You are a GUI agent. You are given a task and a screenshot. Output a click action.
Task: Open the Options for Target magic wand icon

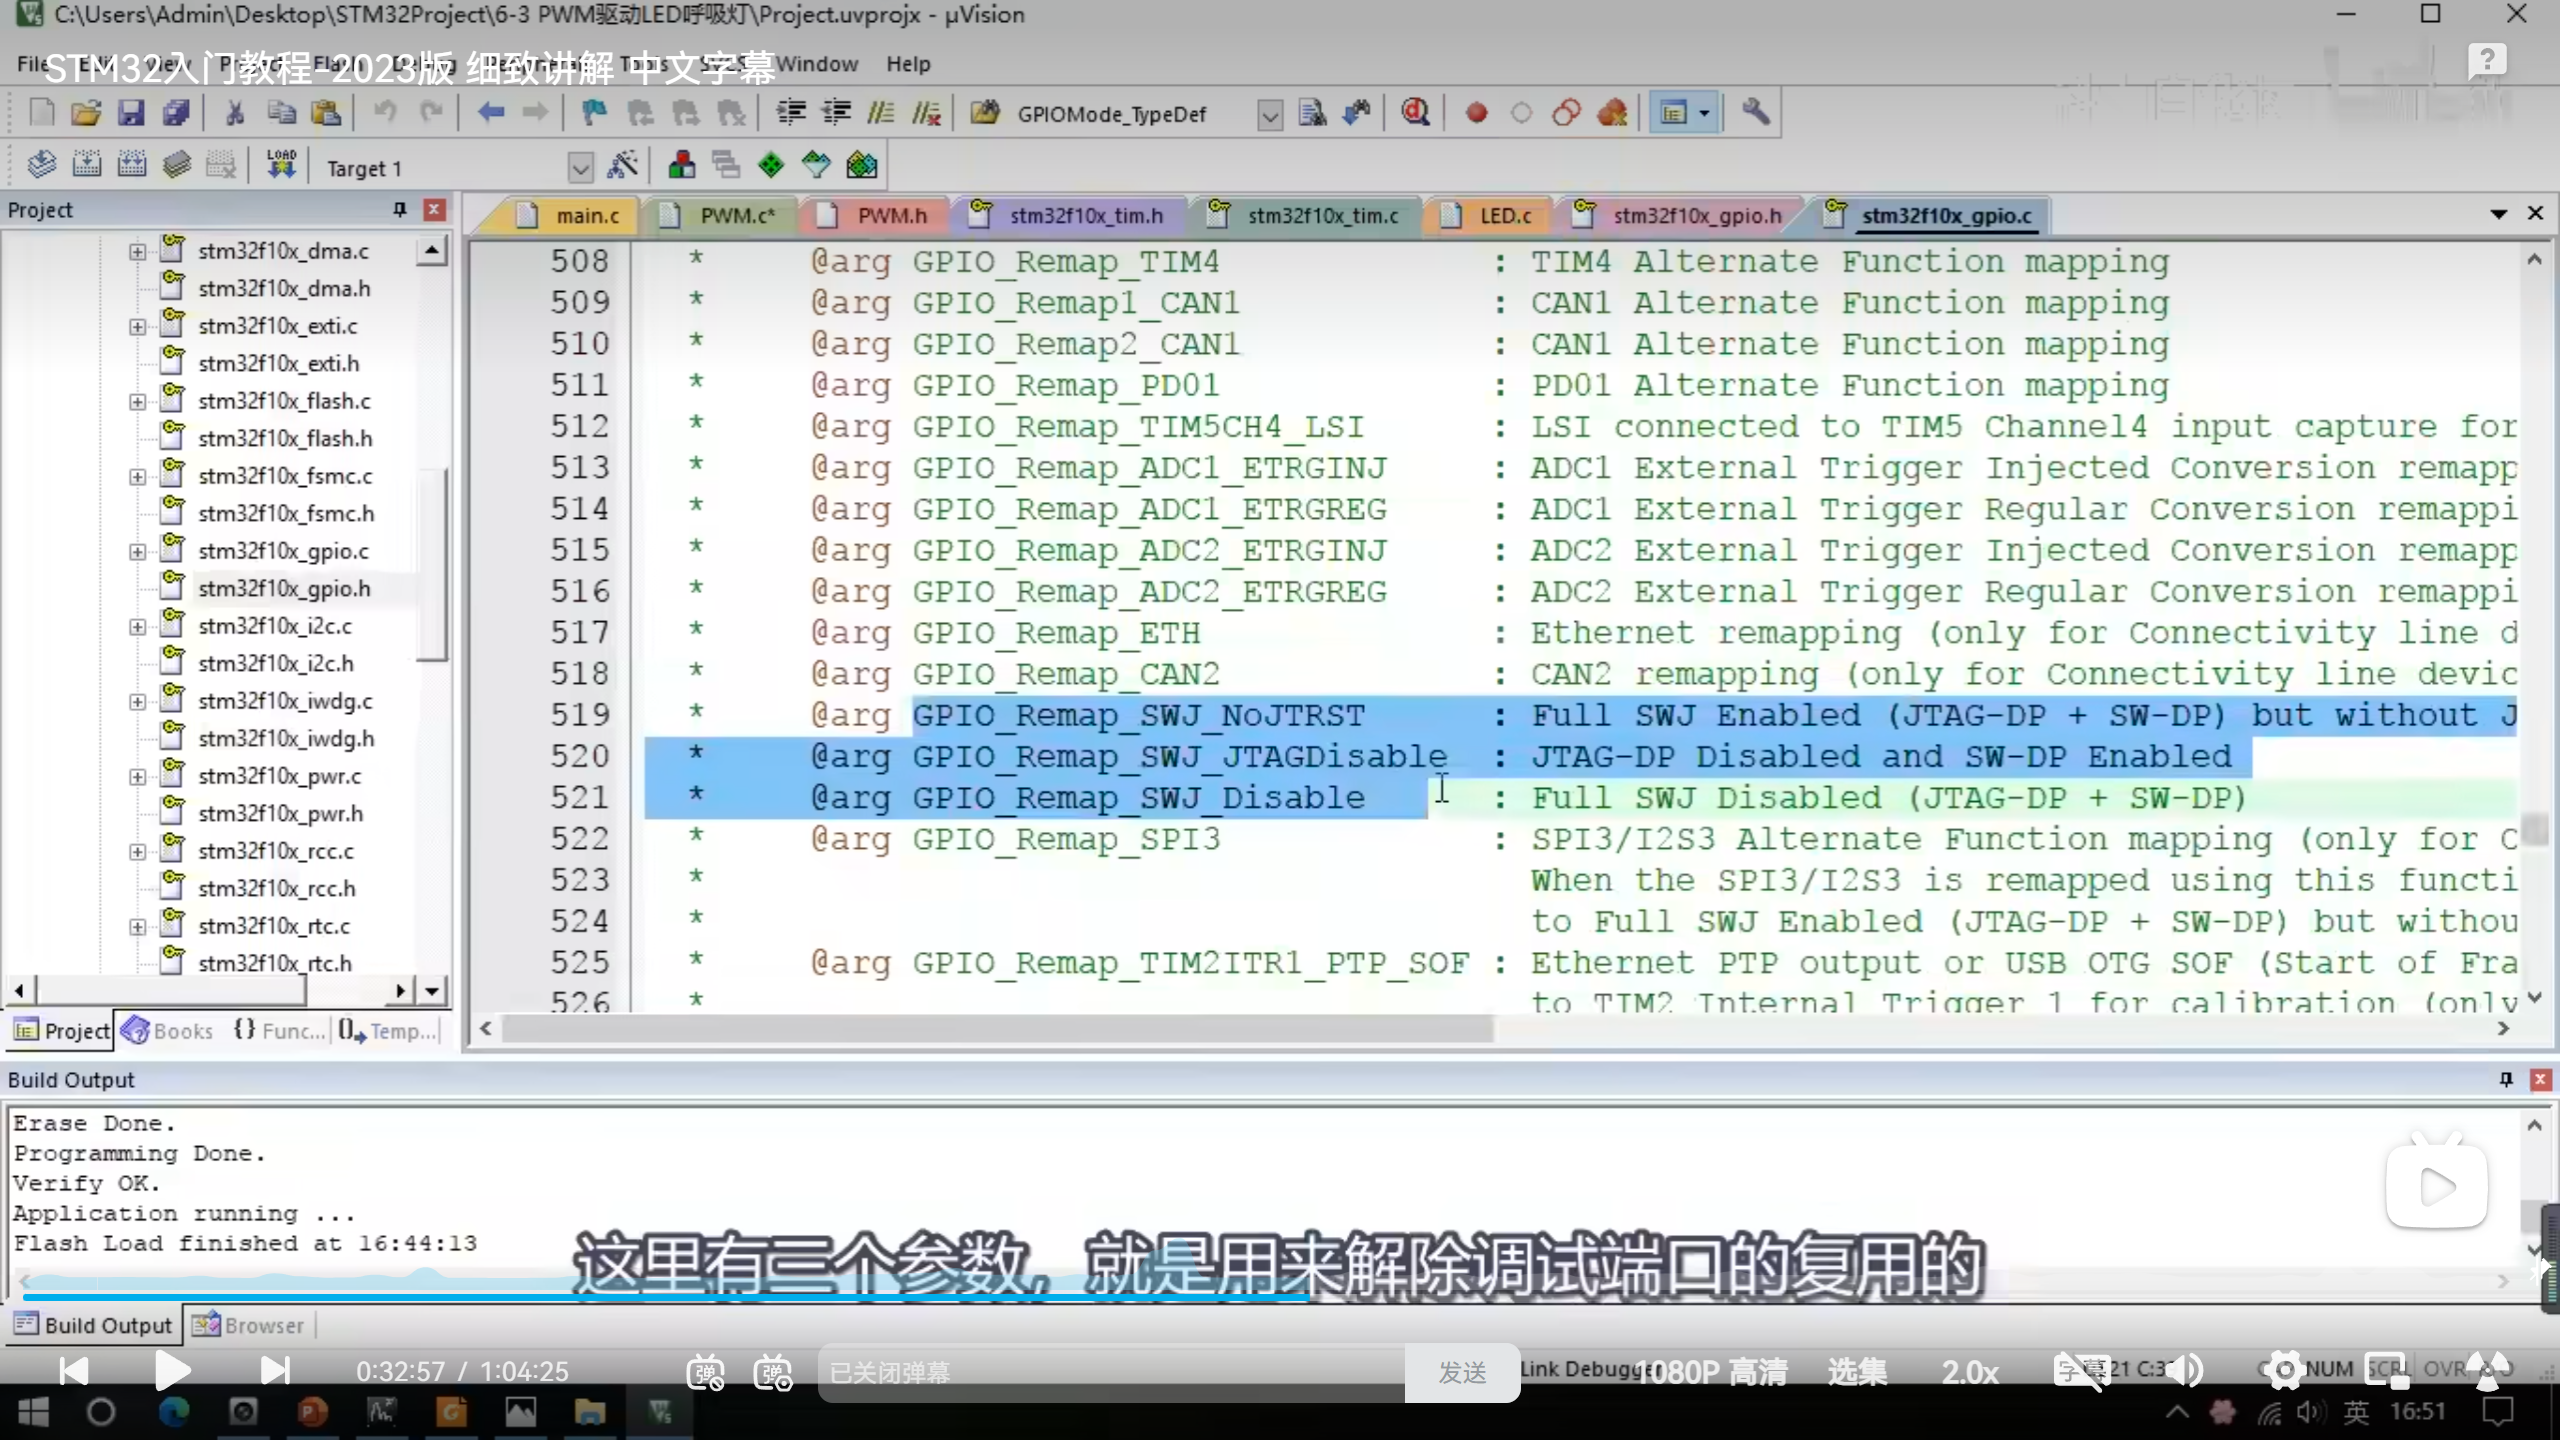click(x=622, y=165)
